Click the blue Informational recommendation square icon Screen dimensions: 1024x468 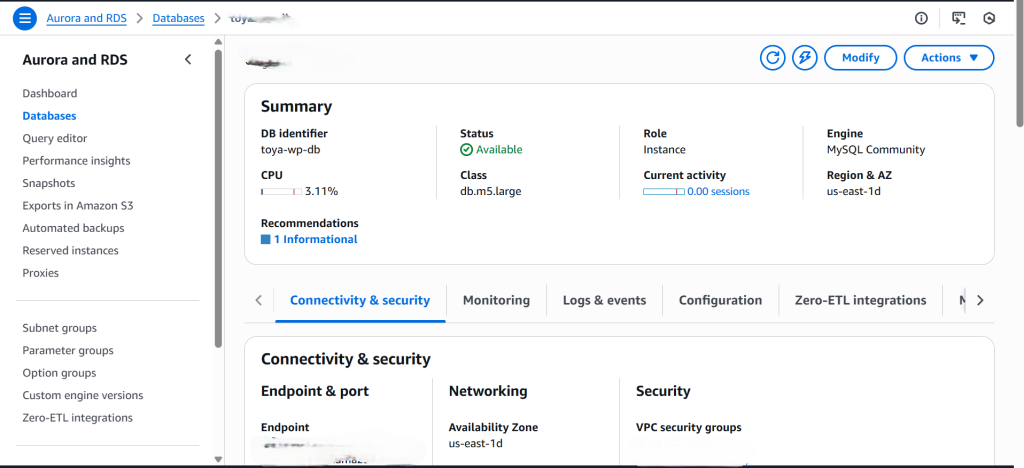point(266,240)
